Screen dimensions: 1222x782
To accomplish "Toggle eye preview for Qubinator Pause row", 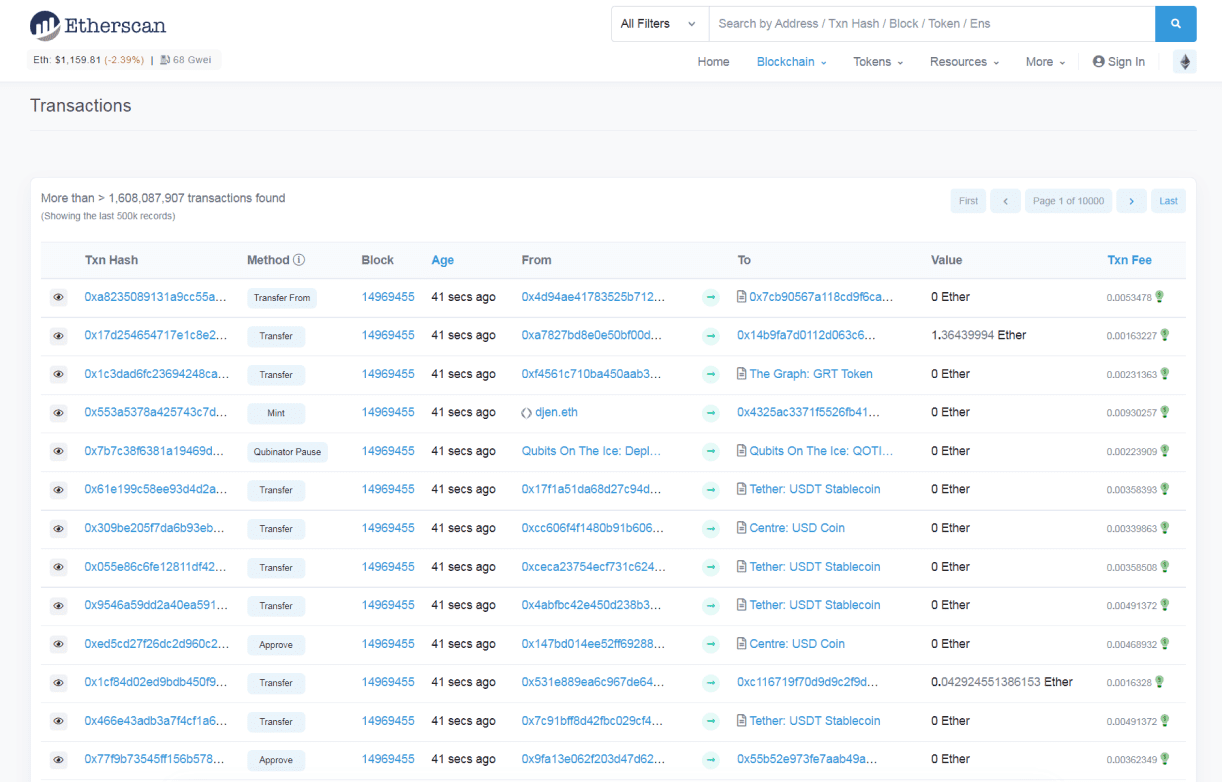I will tap(59, 452).
